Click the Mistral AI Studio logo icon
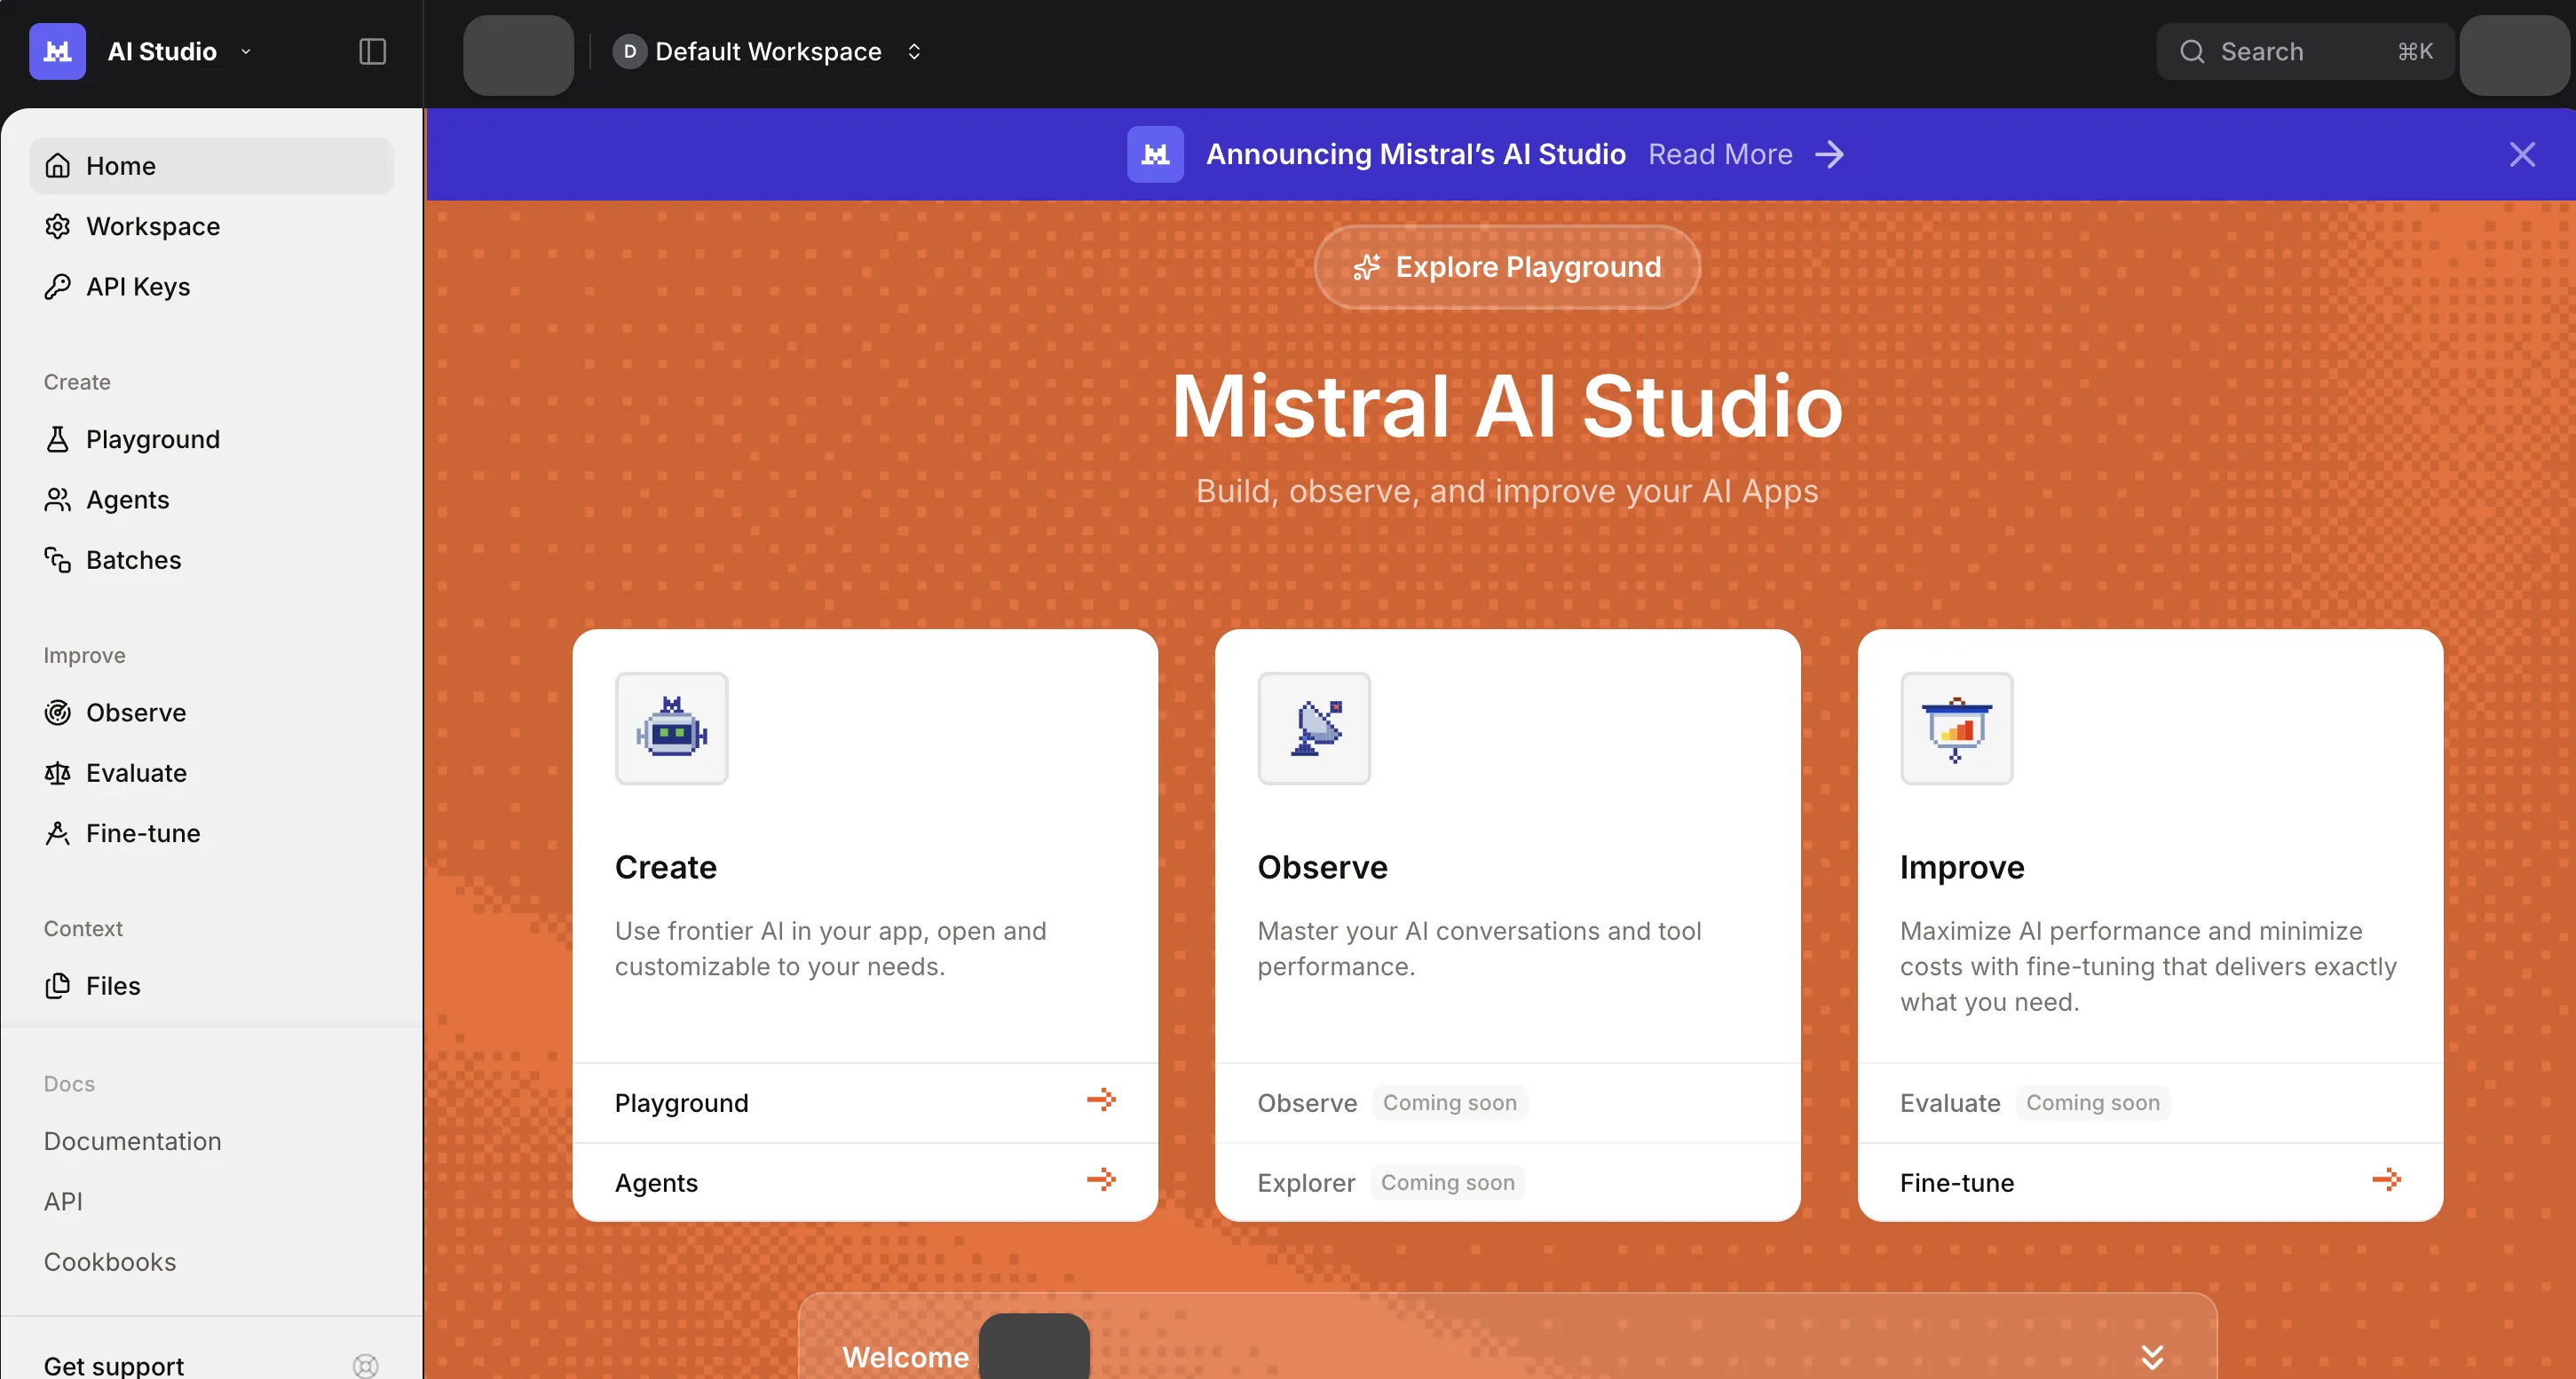 (57, 51)
